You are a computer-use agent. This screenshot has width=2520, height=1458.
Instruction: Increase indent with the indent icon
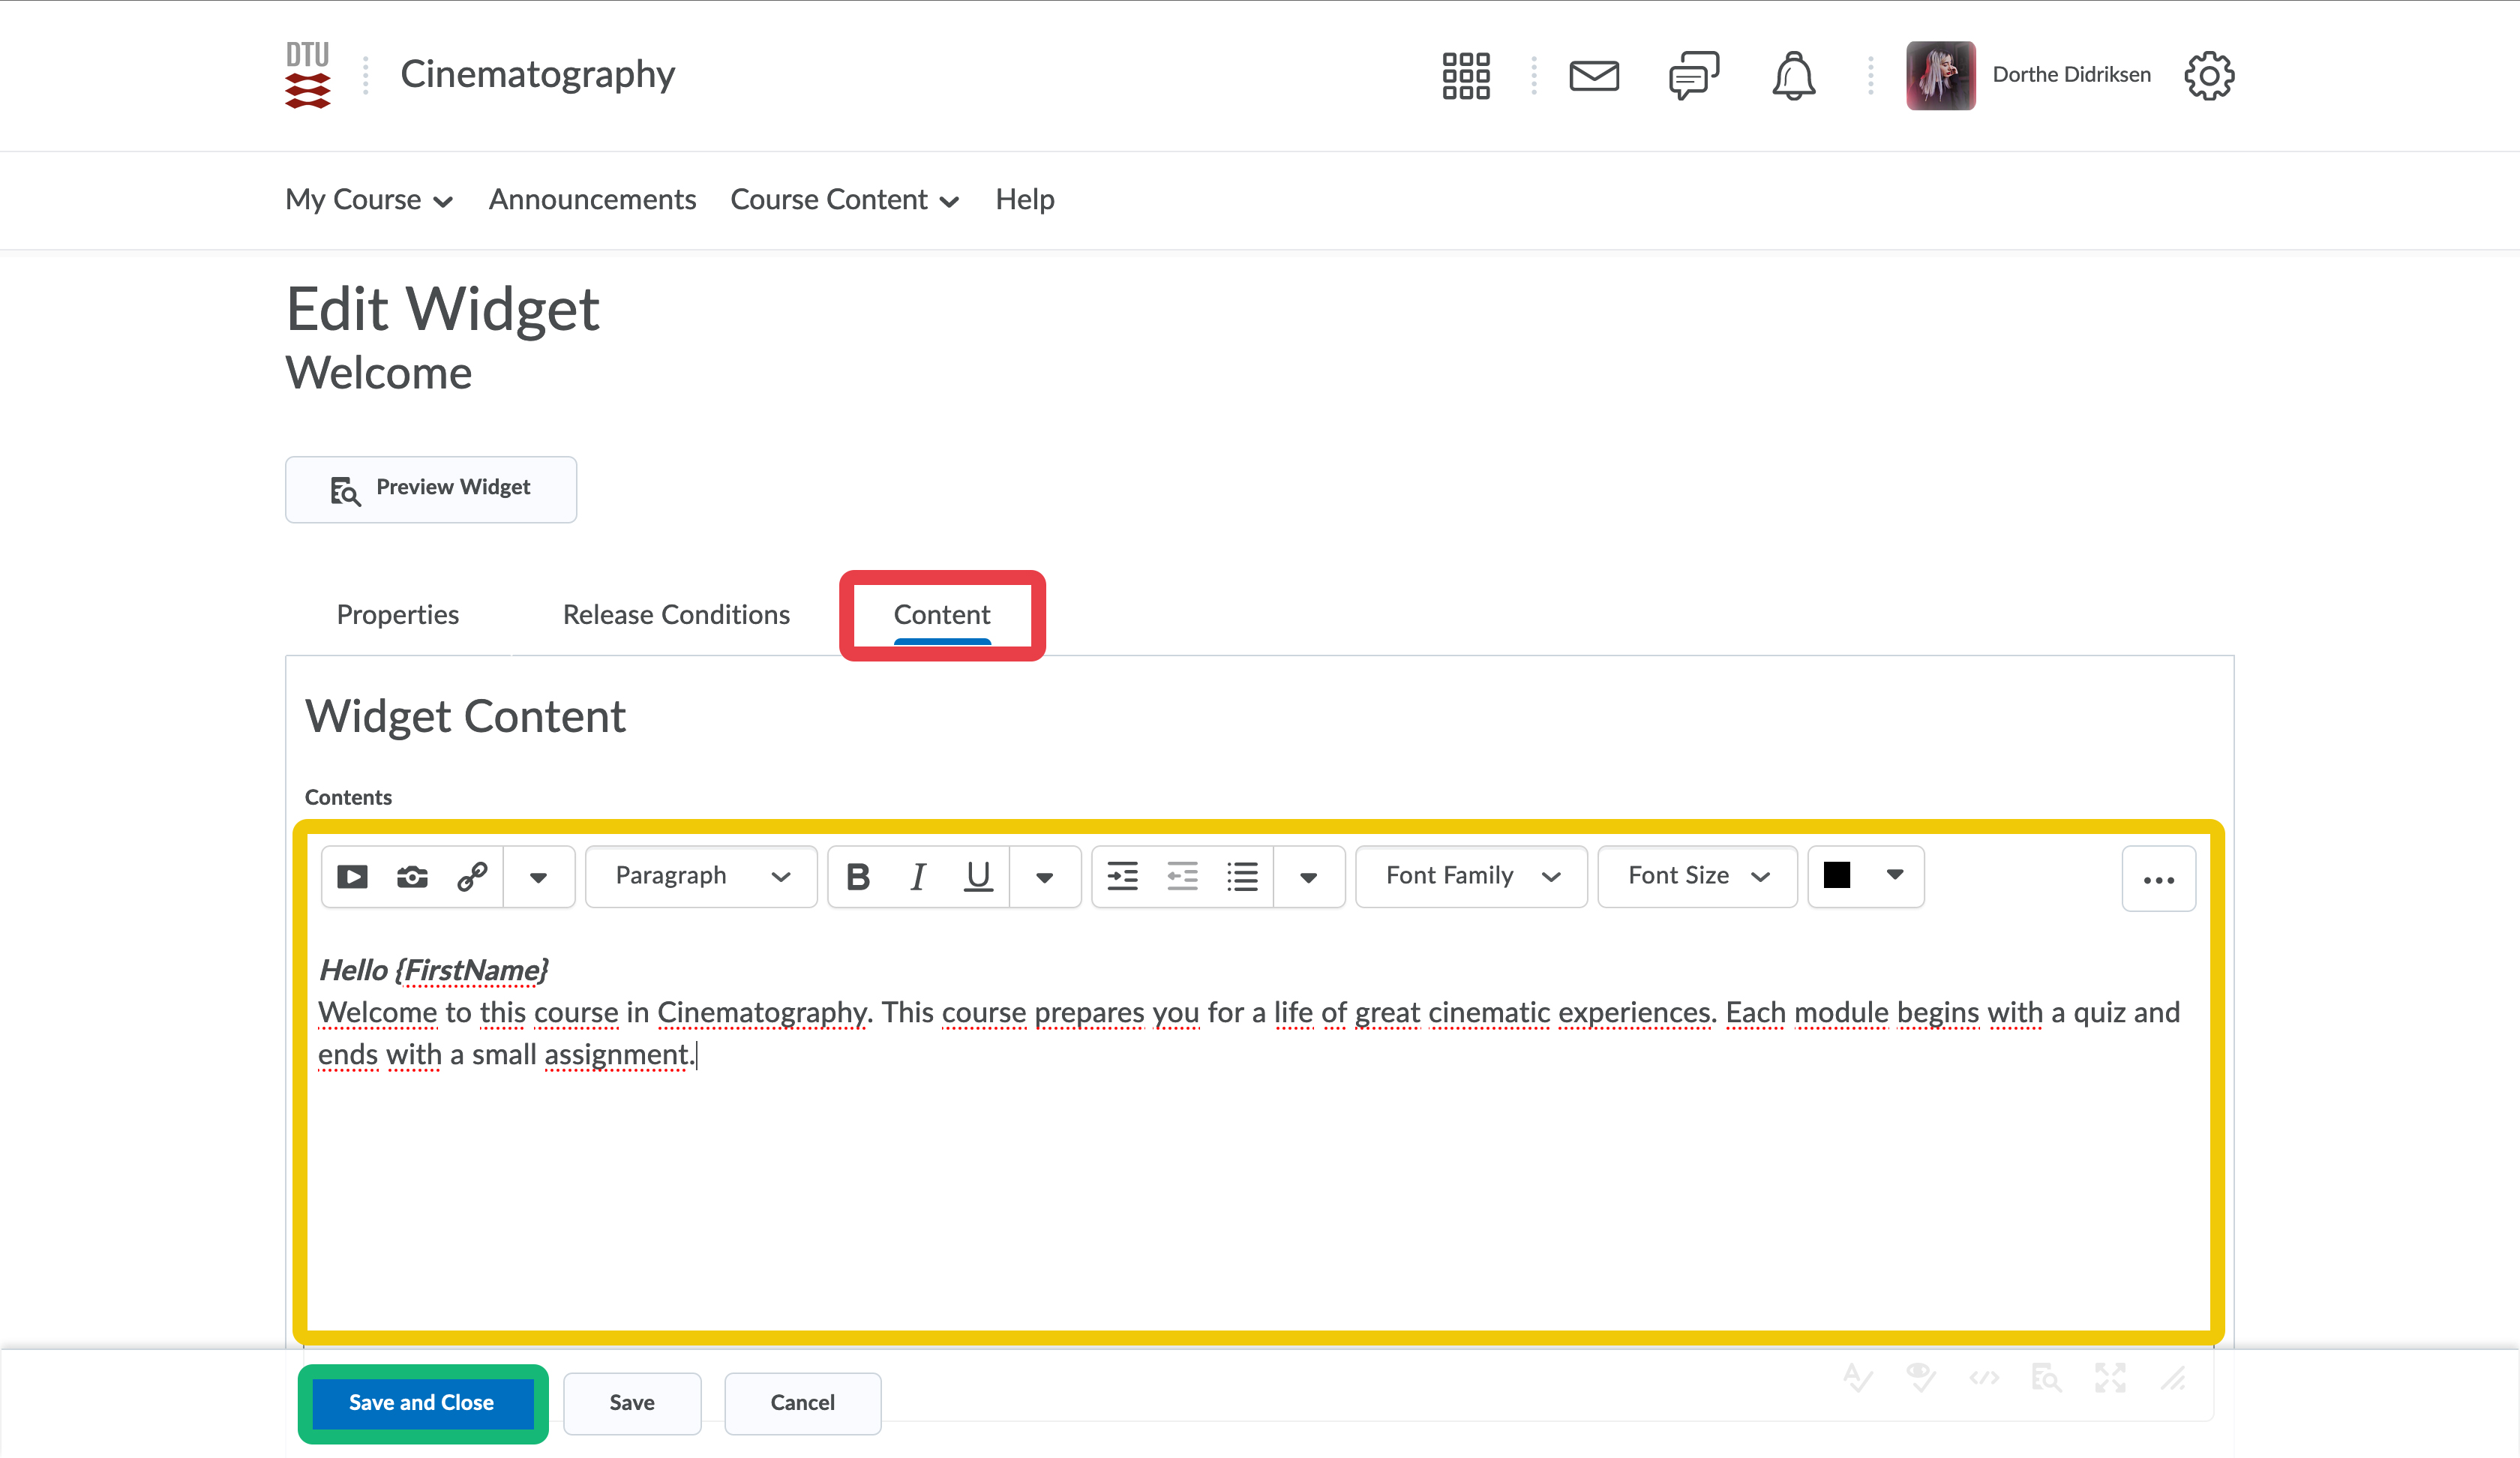point(1122,877)
